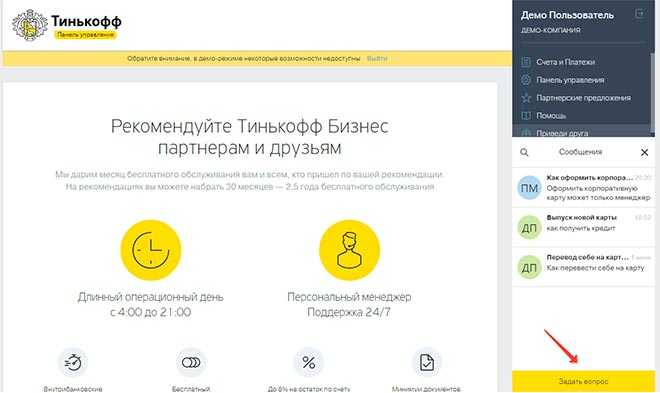Click text Поддержка 24/7

tap(349, 312)
